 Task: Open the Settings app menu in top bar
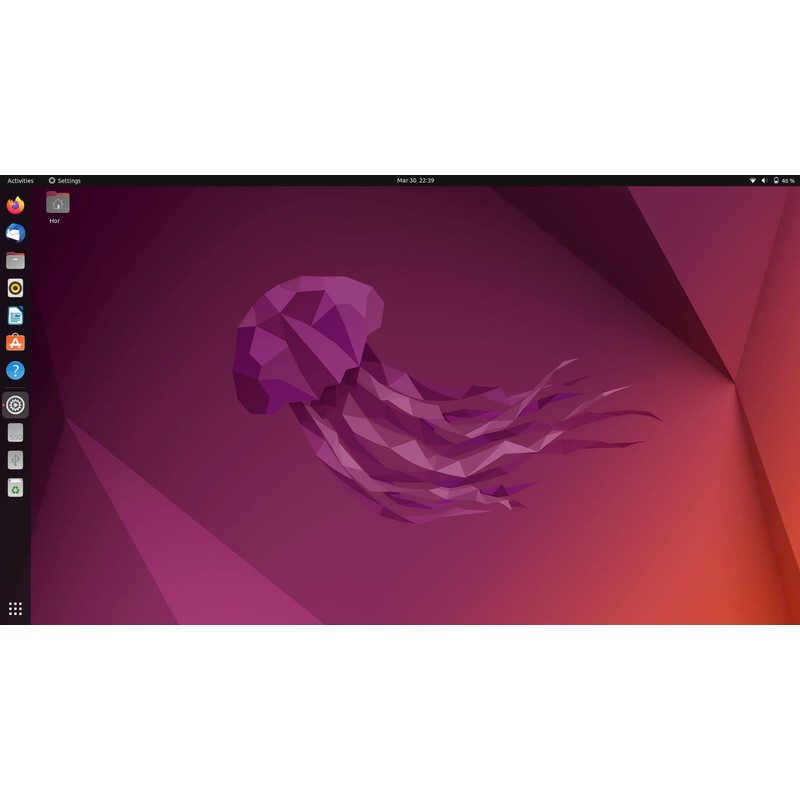point(65,181)
